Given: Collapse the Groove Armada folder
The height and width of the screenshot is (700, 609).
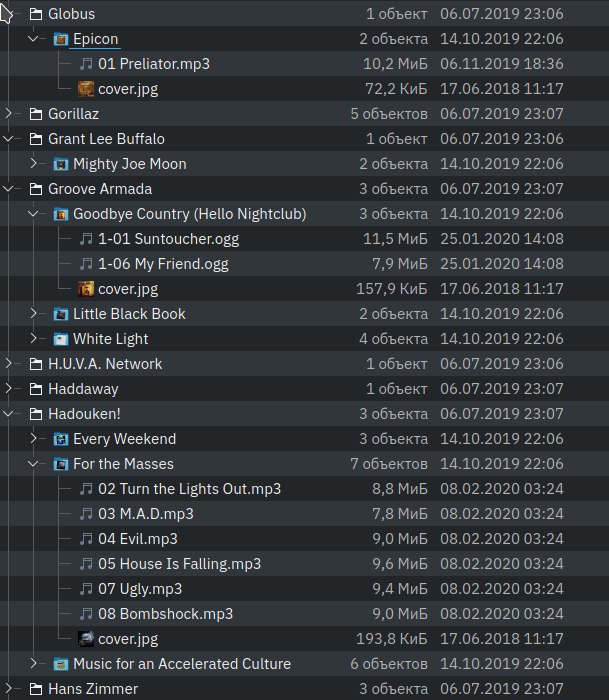Looking at the screenshot, I should 8,189.
